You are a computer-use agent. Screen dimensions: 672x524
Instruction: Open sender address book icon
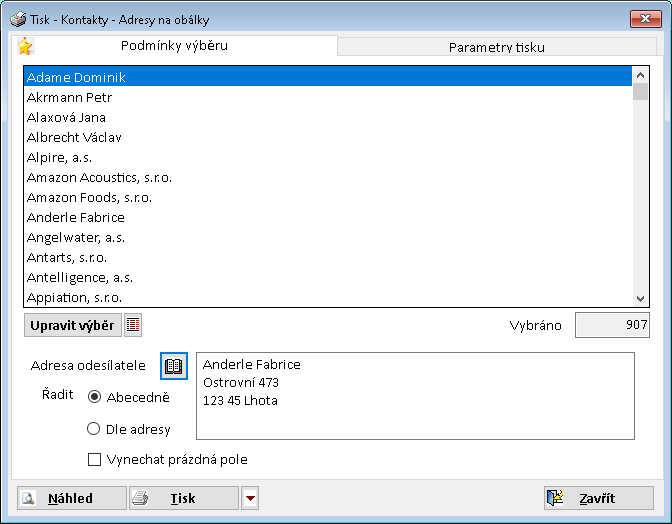click(174, 366)
